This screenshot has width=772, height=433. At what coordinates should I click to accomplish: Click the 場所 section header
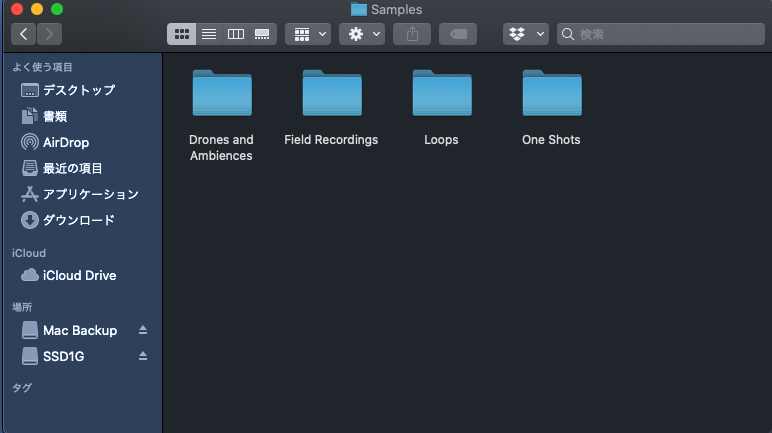coord(22,307)
